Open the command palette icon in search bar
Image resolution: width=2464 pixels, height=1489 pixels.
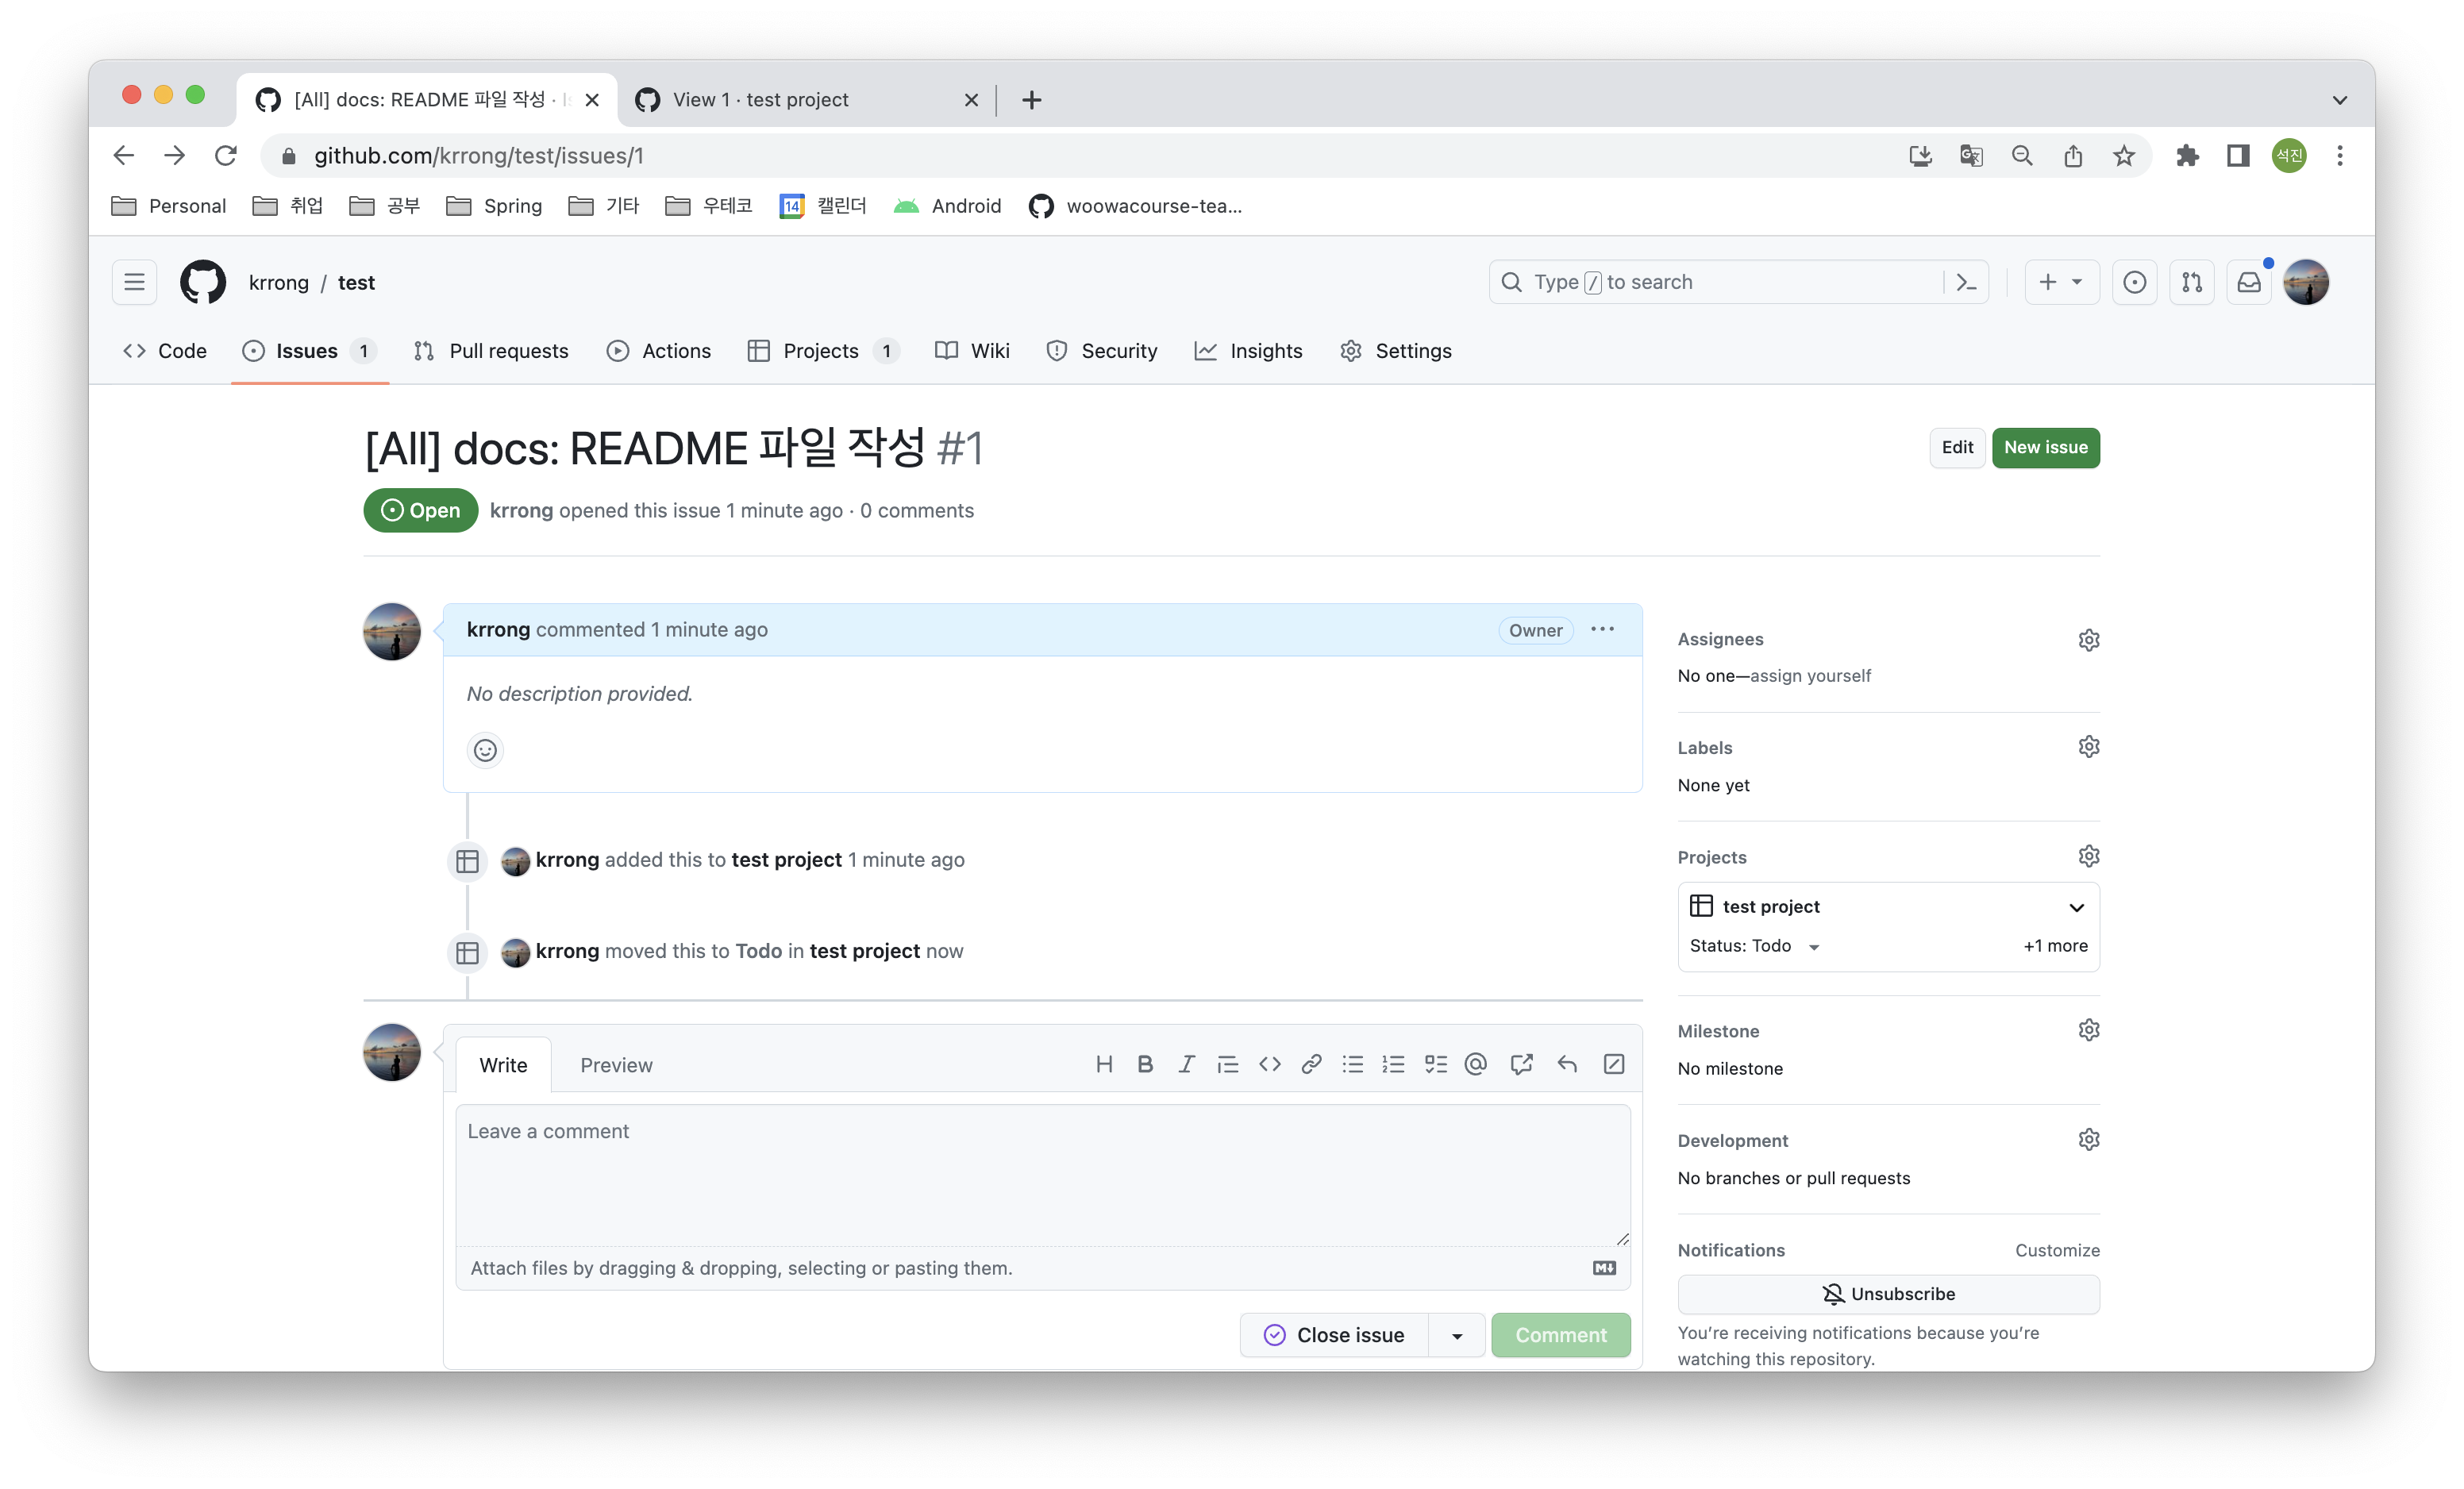1966,282
